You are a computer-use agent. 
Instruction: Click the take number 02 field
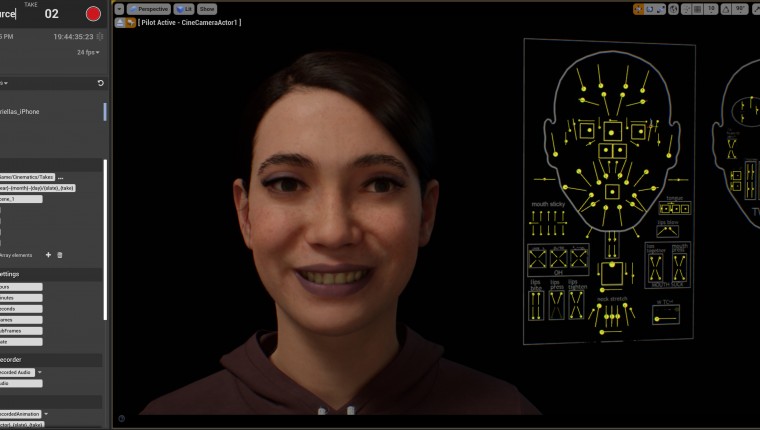click(x=52, y=14)
